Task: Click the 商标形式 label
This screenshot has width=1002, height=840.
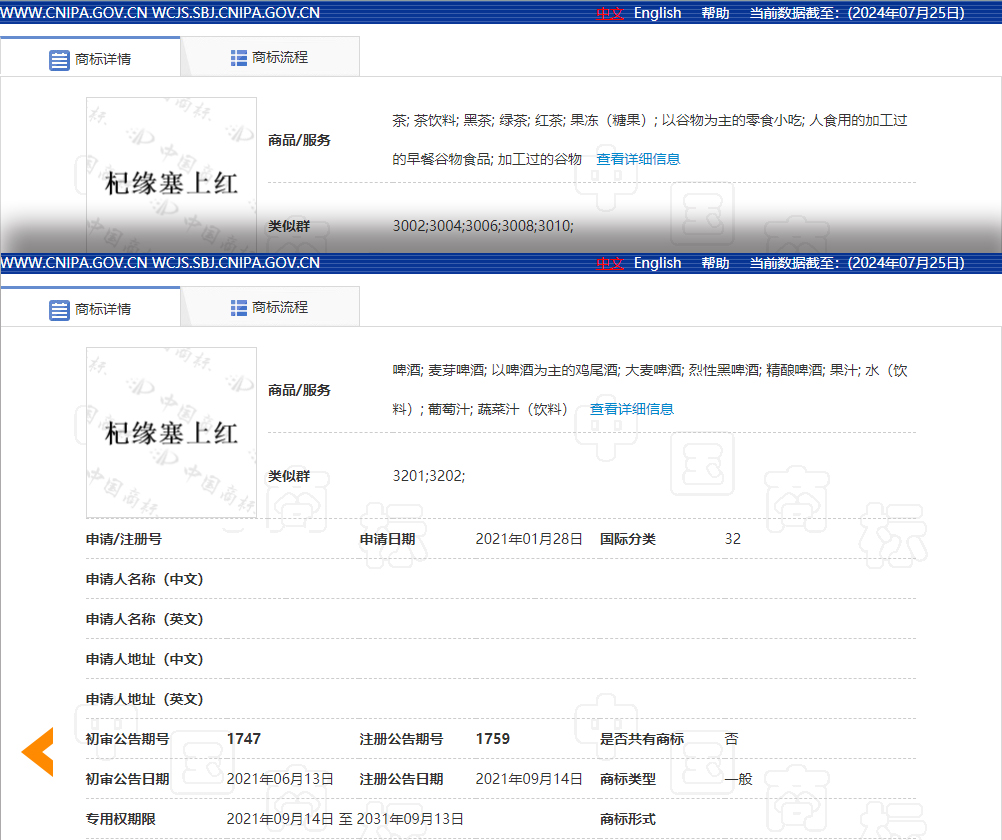Action: point(628,819)
